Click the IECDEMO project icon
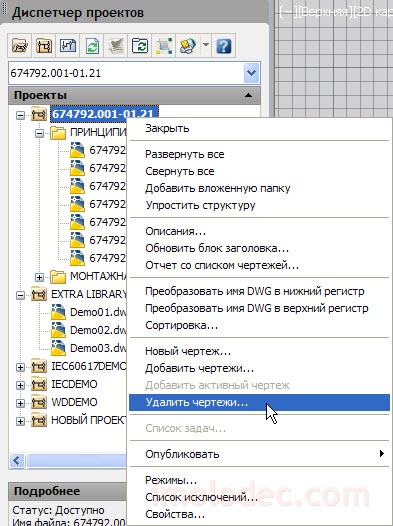 pos(39,384)
